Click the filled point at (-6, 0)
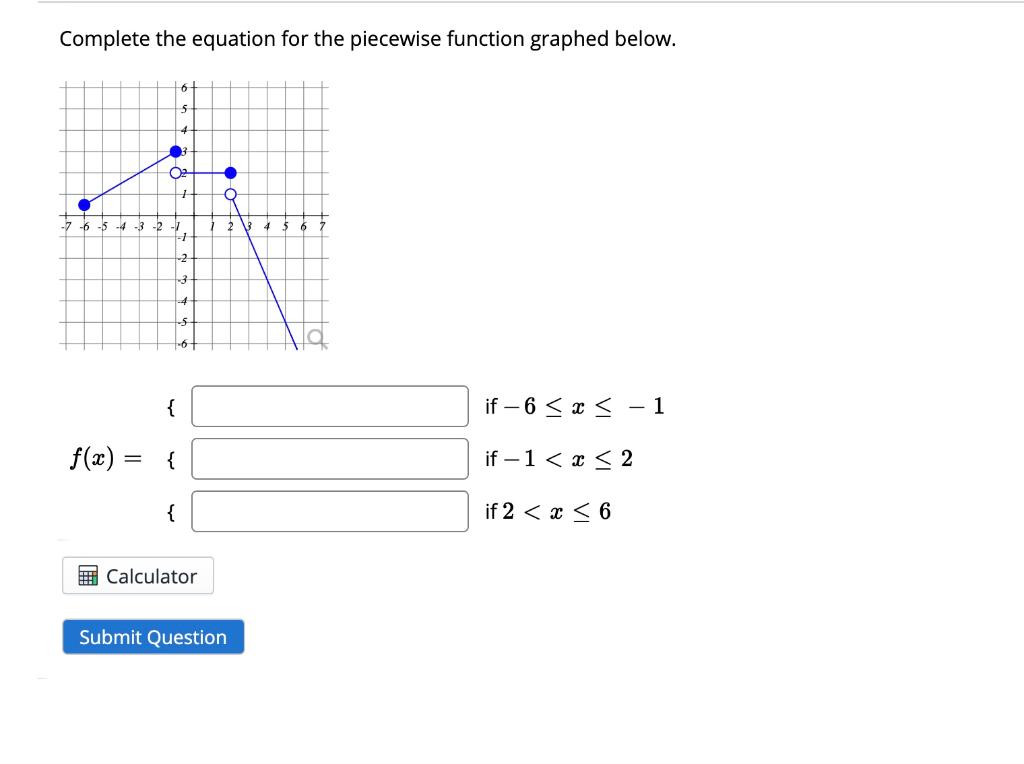1024x764 pixels. (x=84, y=204)
